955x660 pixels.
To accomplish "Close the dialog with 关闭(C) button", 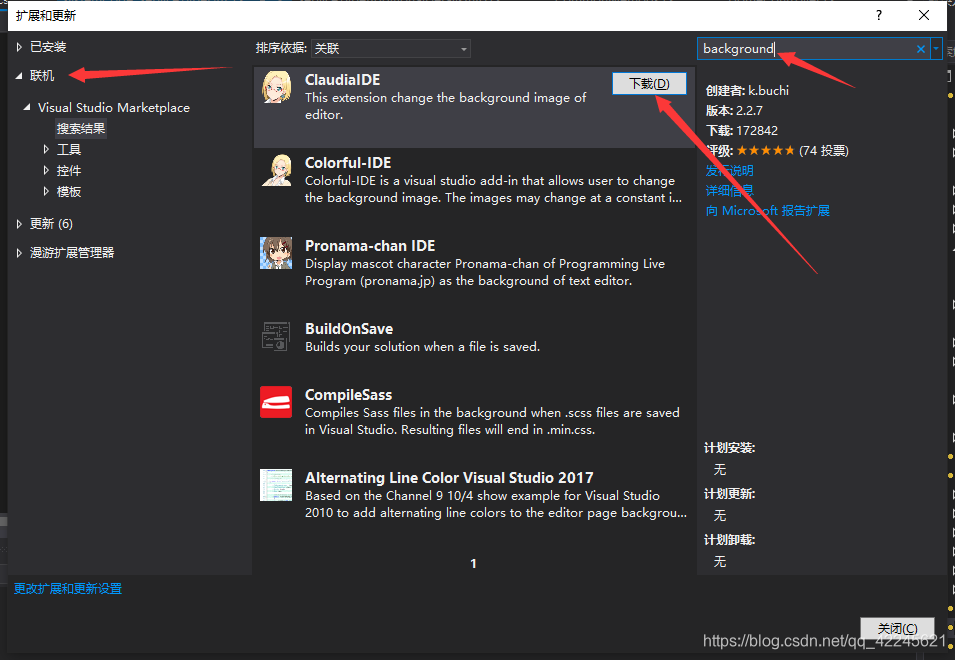I will (x=897, y=628).
